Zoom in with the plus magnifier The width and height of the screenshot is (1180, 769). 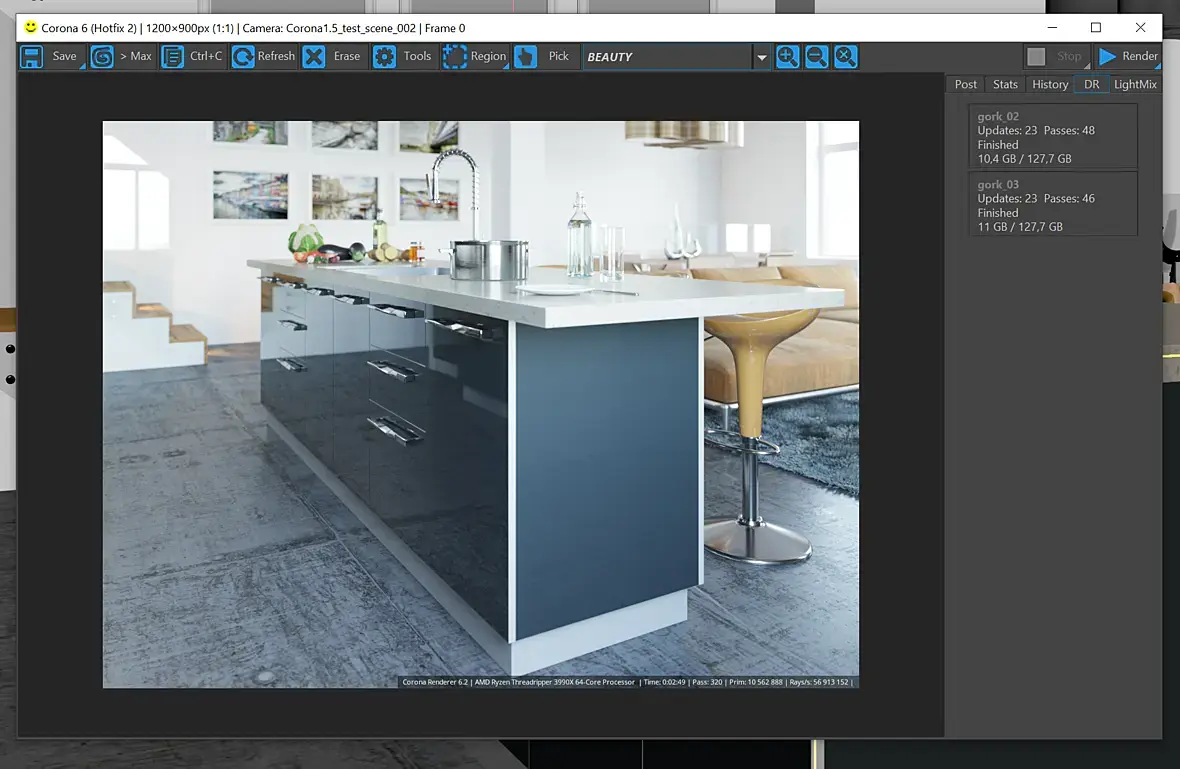click(x=787, y=56)
